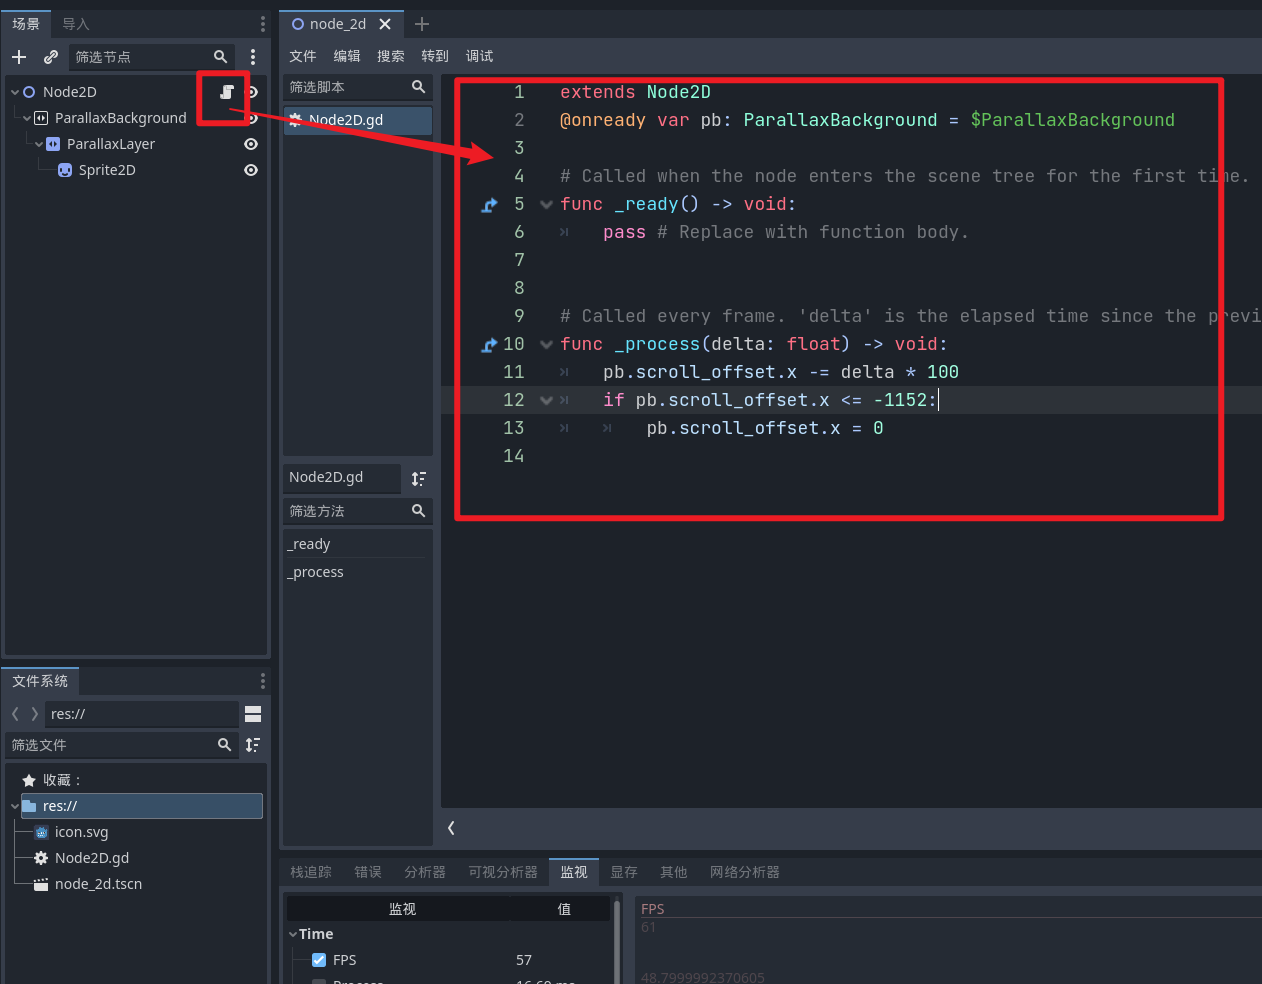Image resolution: width=1262 pixels, height=984 pixels.
Task: Click the file list toggle icon beside res:// path
Action: point(252,713)
